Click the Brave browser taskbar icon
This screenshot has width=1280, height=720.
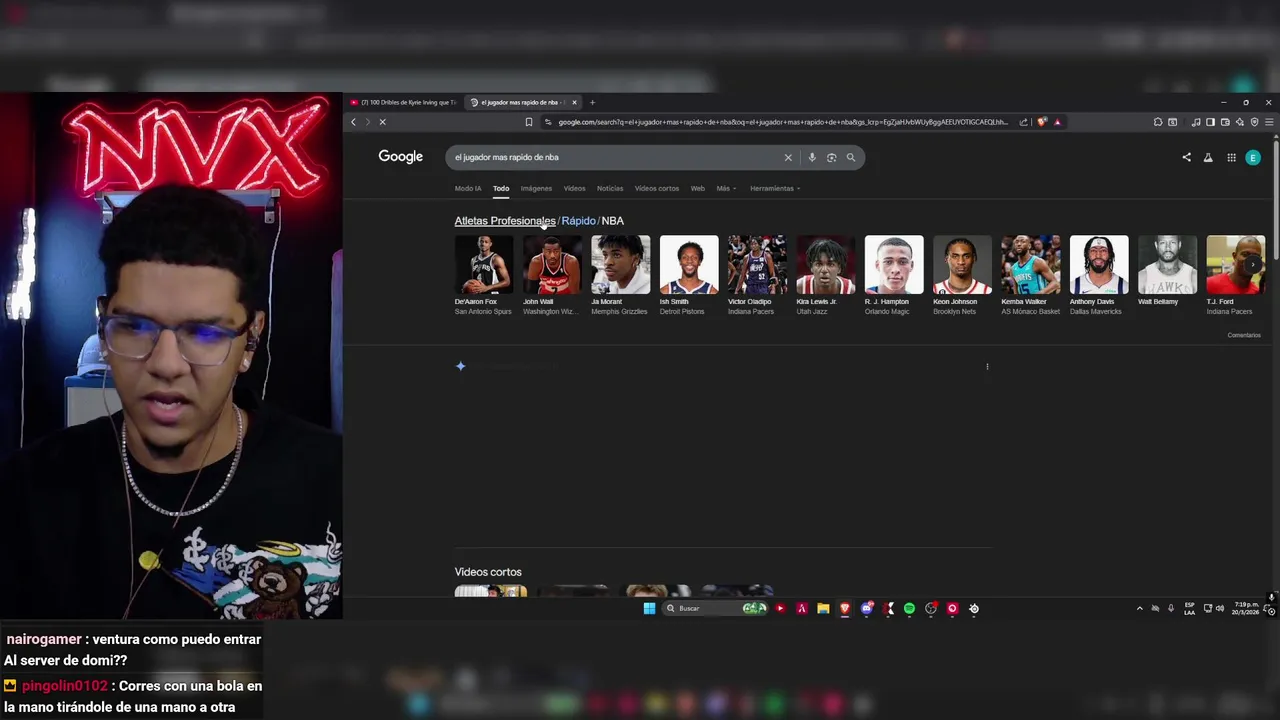pos(845,608)
